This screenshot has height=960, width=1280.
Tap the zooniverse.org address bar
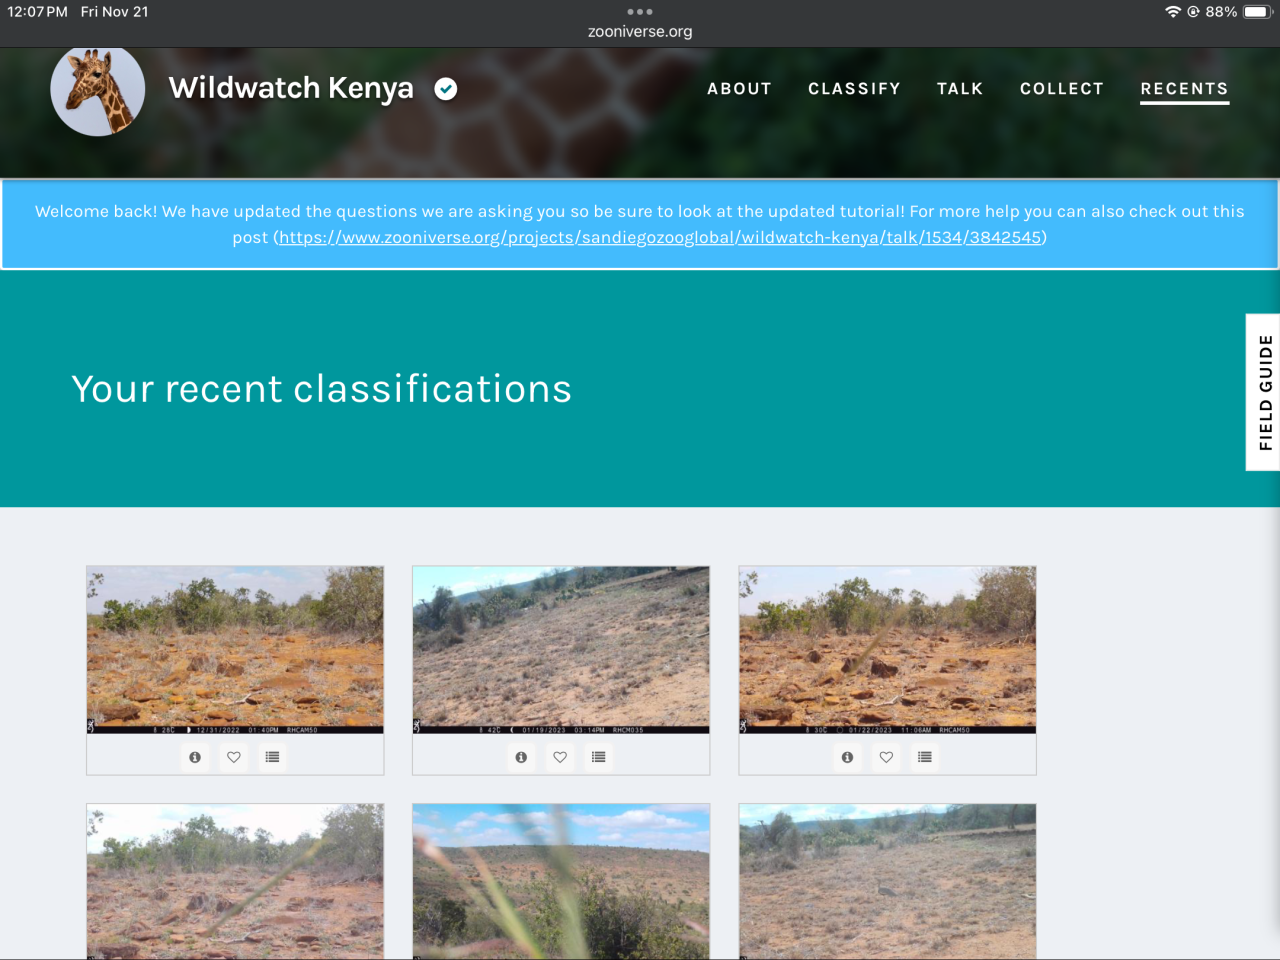[640, 31]
